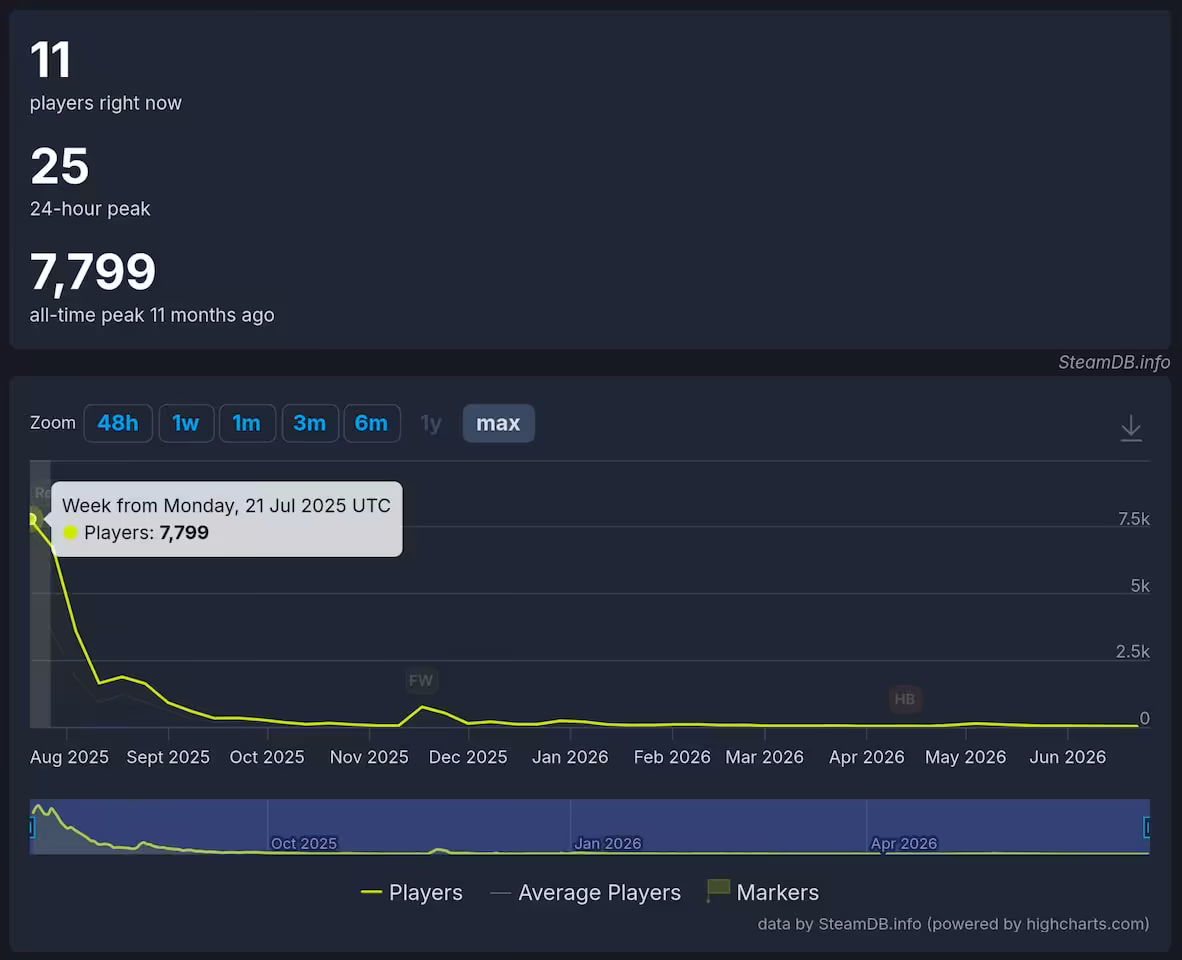Click the Jun 2026 axis label

[1067, 757]
